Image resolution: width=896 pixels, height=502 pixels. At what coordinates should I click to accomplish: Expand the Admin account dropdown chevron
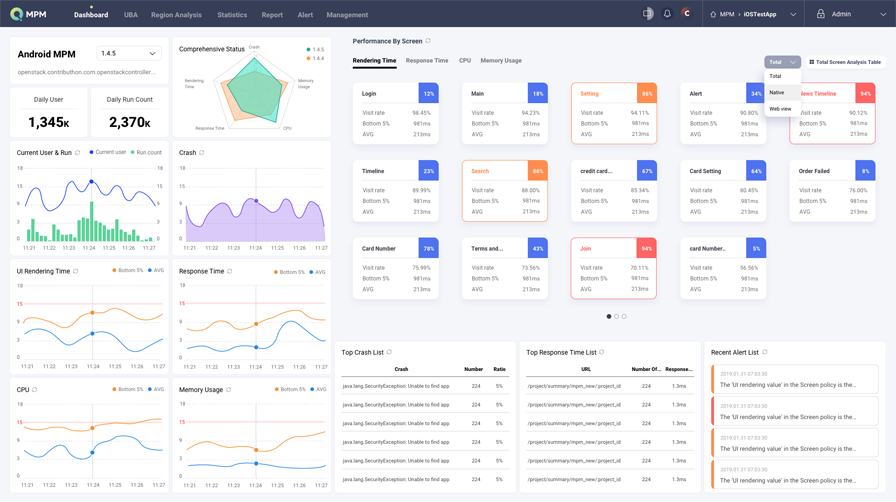(883, 14)
